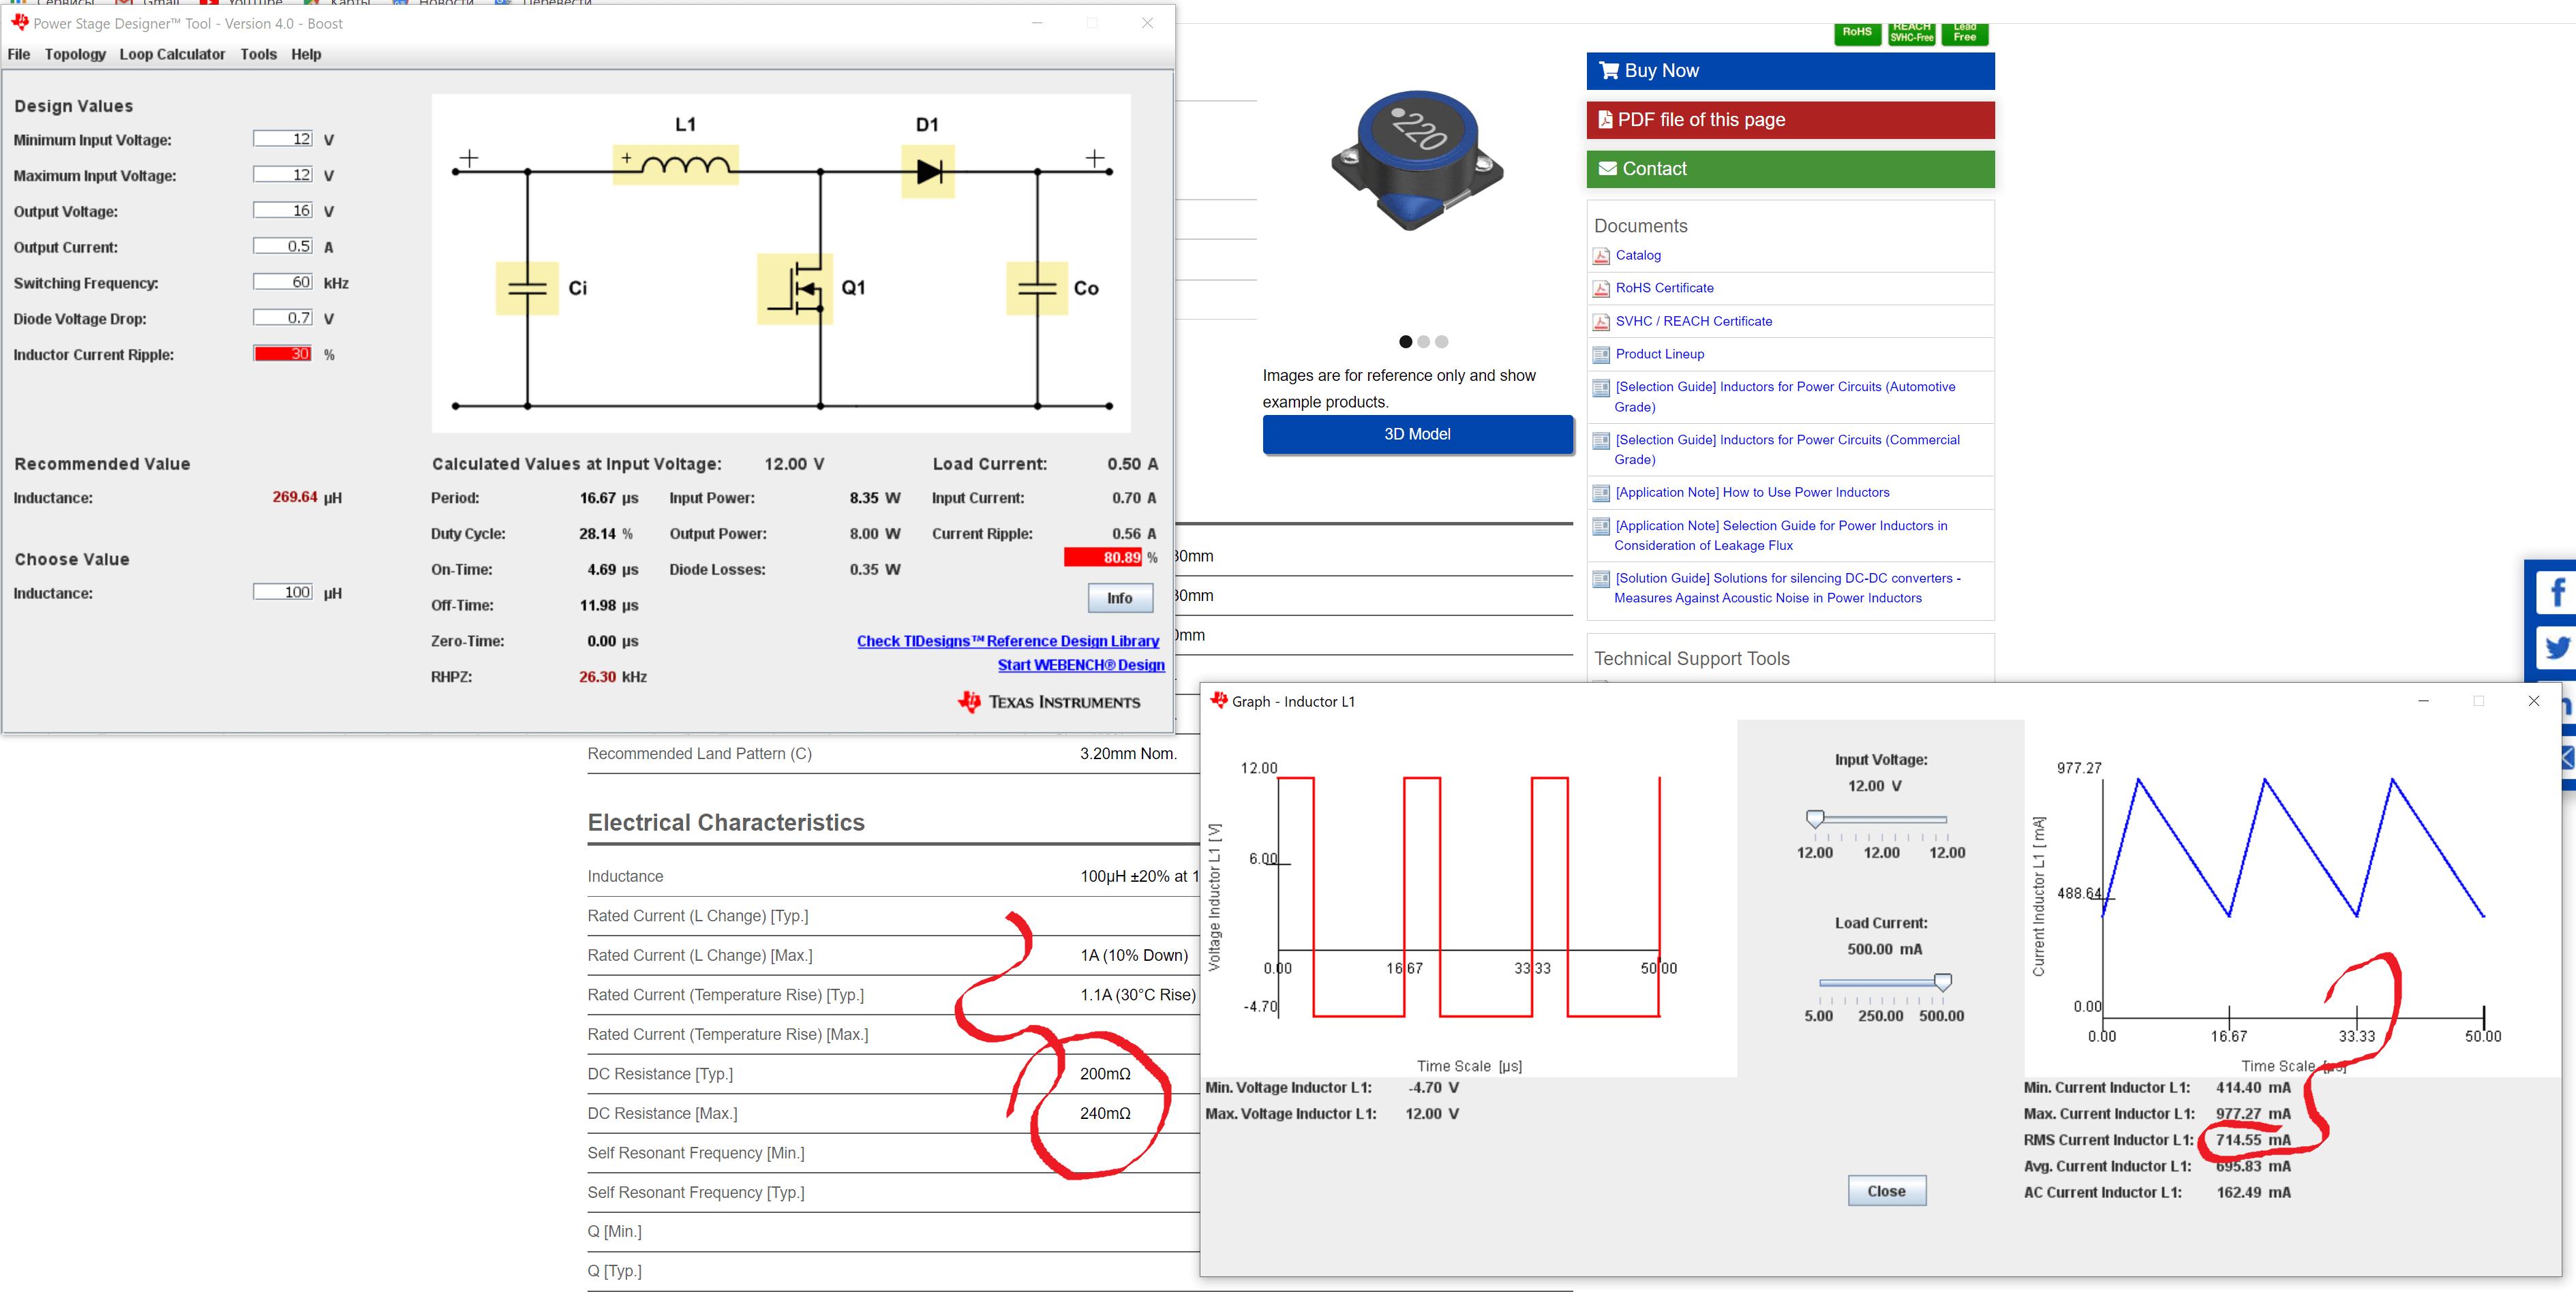Click the PDF icon beside SVHC / REACH Certificate
This screenshot has width=2576, height=1292.
1601,321
